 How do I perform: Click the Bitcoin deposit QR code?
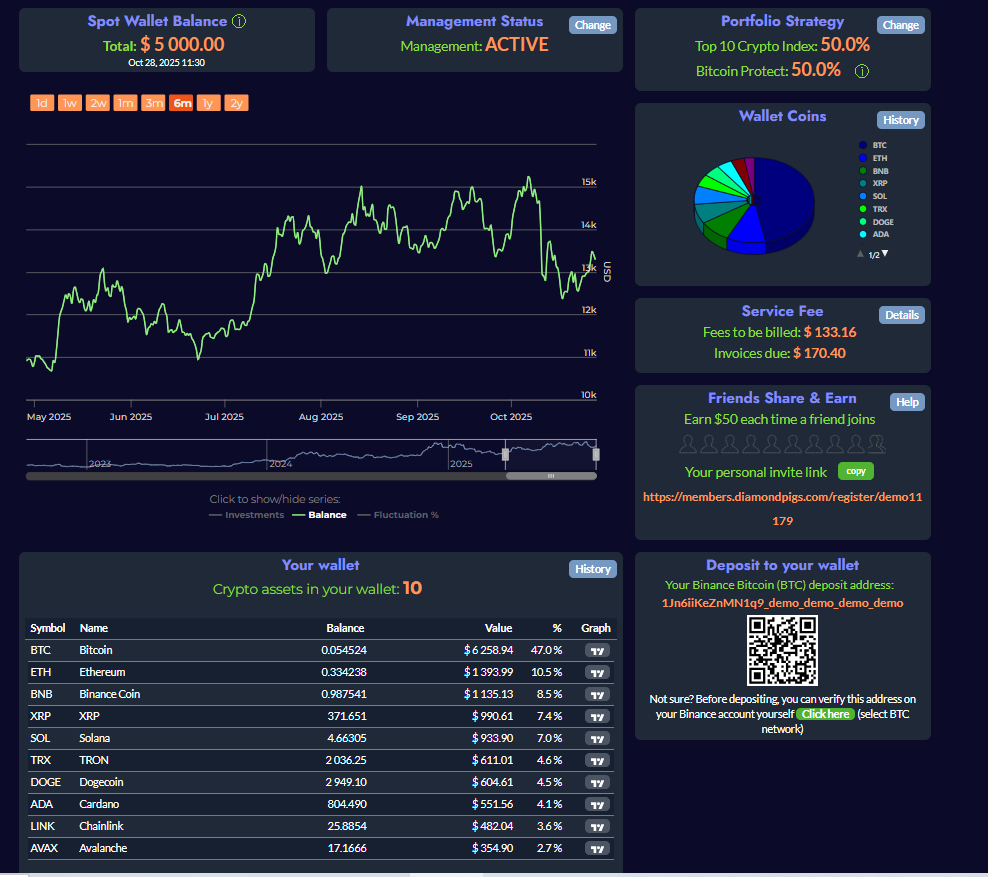coord(783,650)
